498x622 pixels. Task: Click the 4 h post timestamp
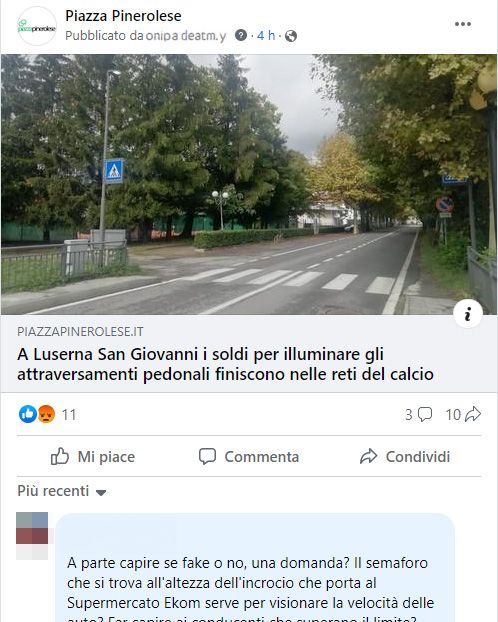(266, 35)
